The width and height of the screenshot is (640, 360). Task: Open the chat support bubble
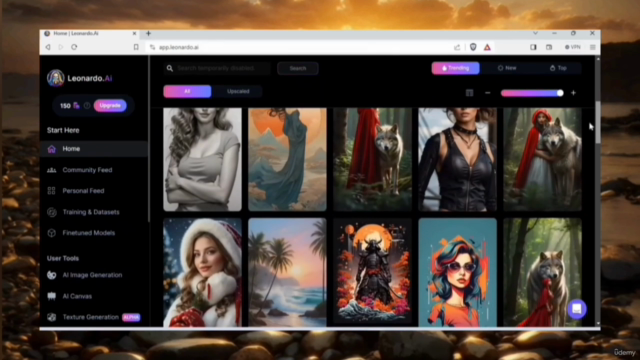pos(577,309)
